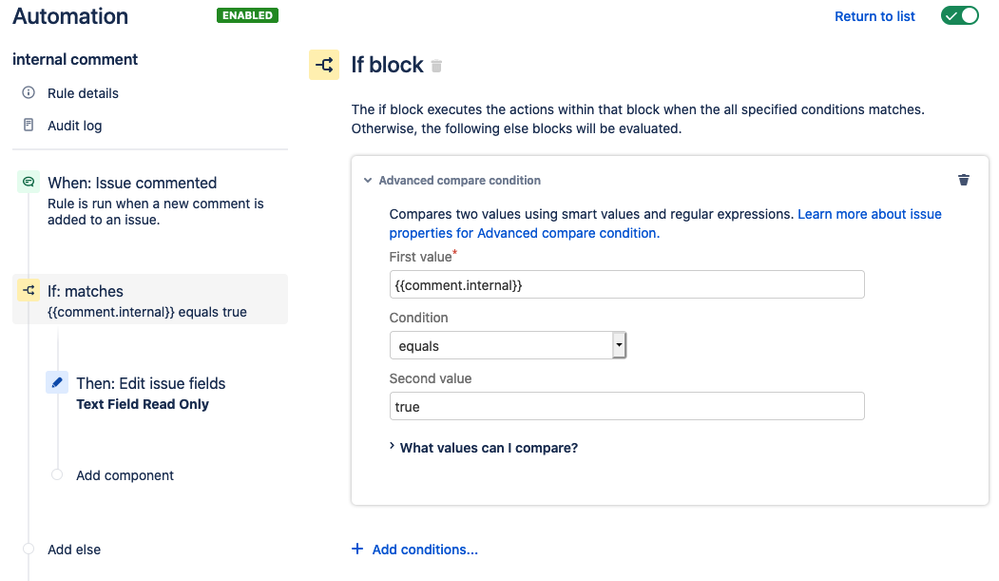The width and height of the screenshot is (999, 581).
Task: Click the Return to list link
Action: [x=875, y=17]
